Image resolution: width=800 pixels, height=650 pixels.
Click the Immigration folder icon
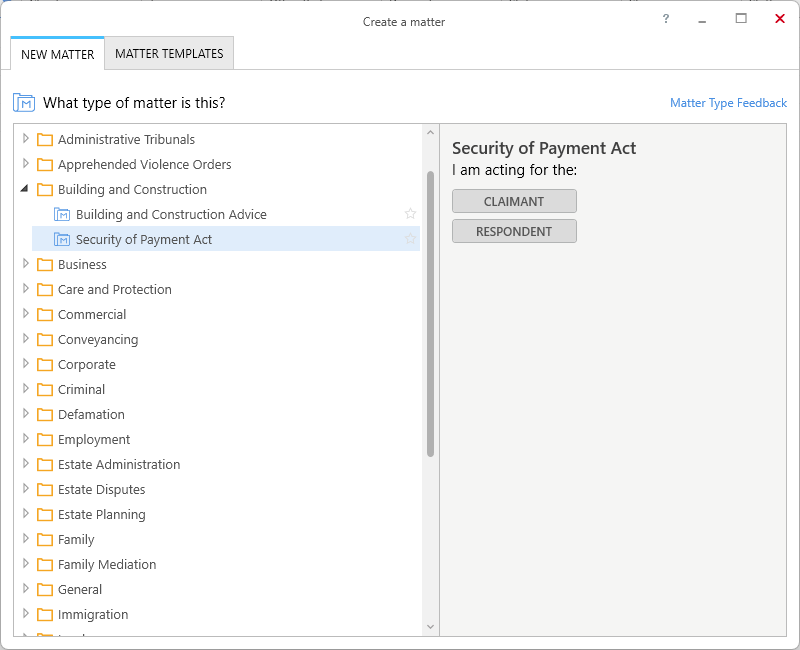[x=45, y=614]
